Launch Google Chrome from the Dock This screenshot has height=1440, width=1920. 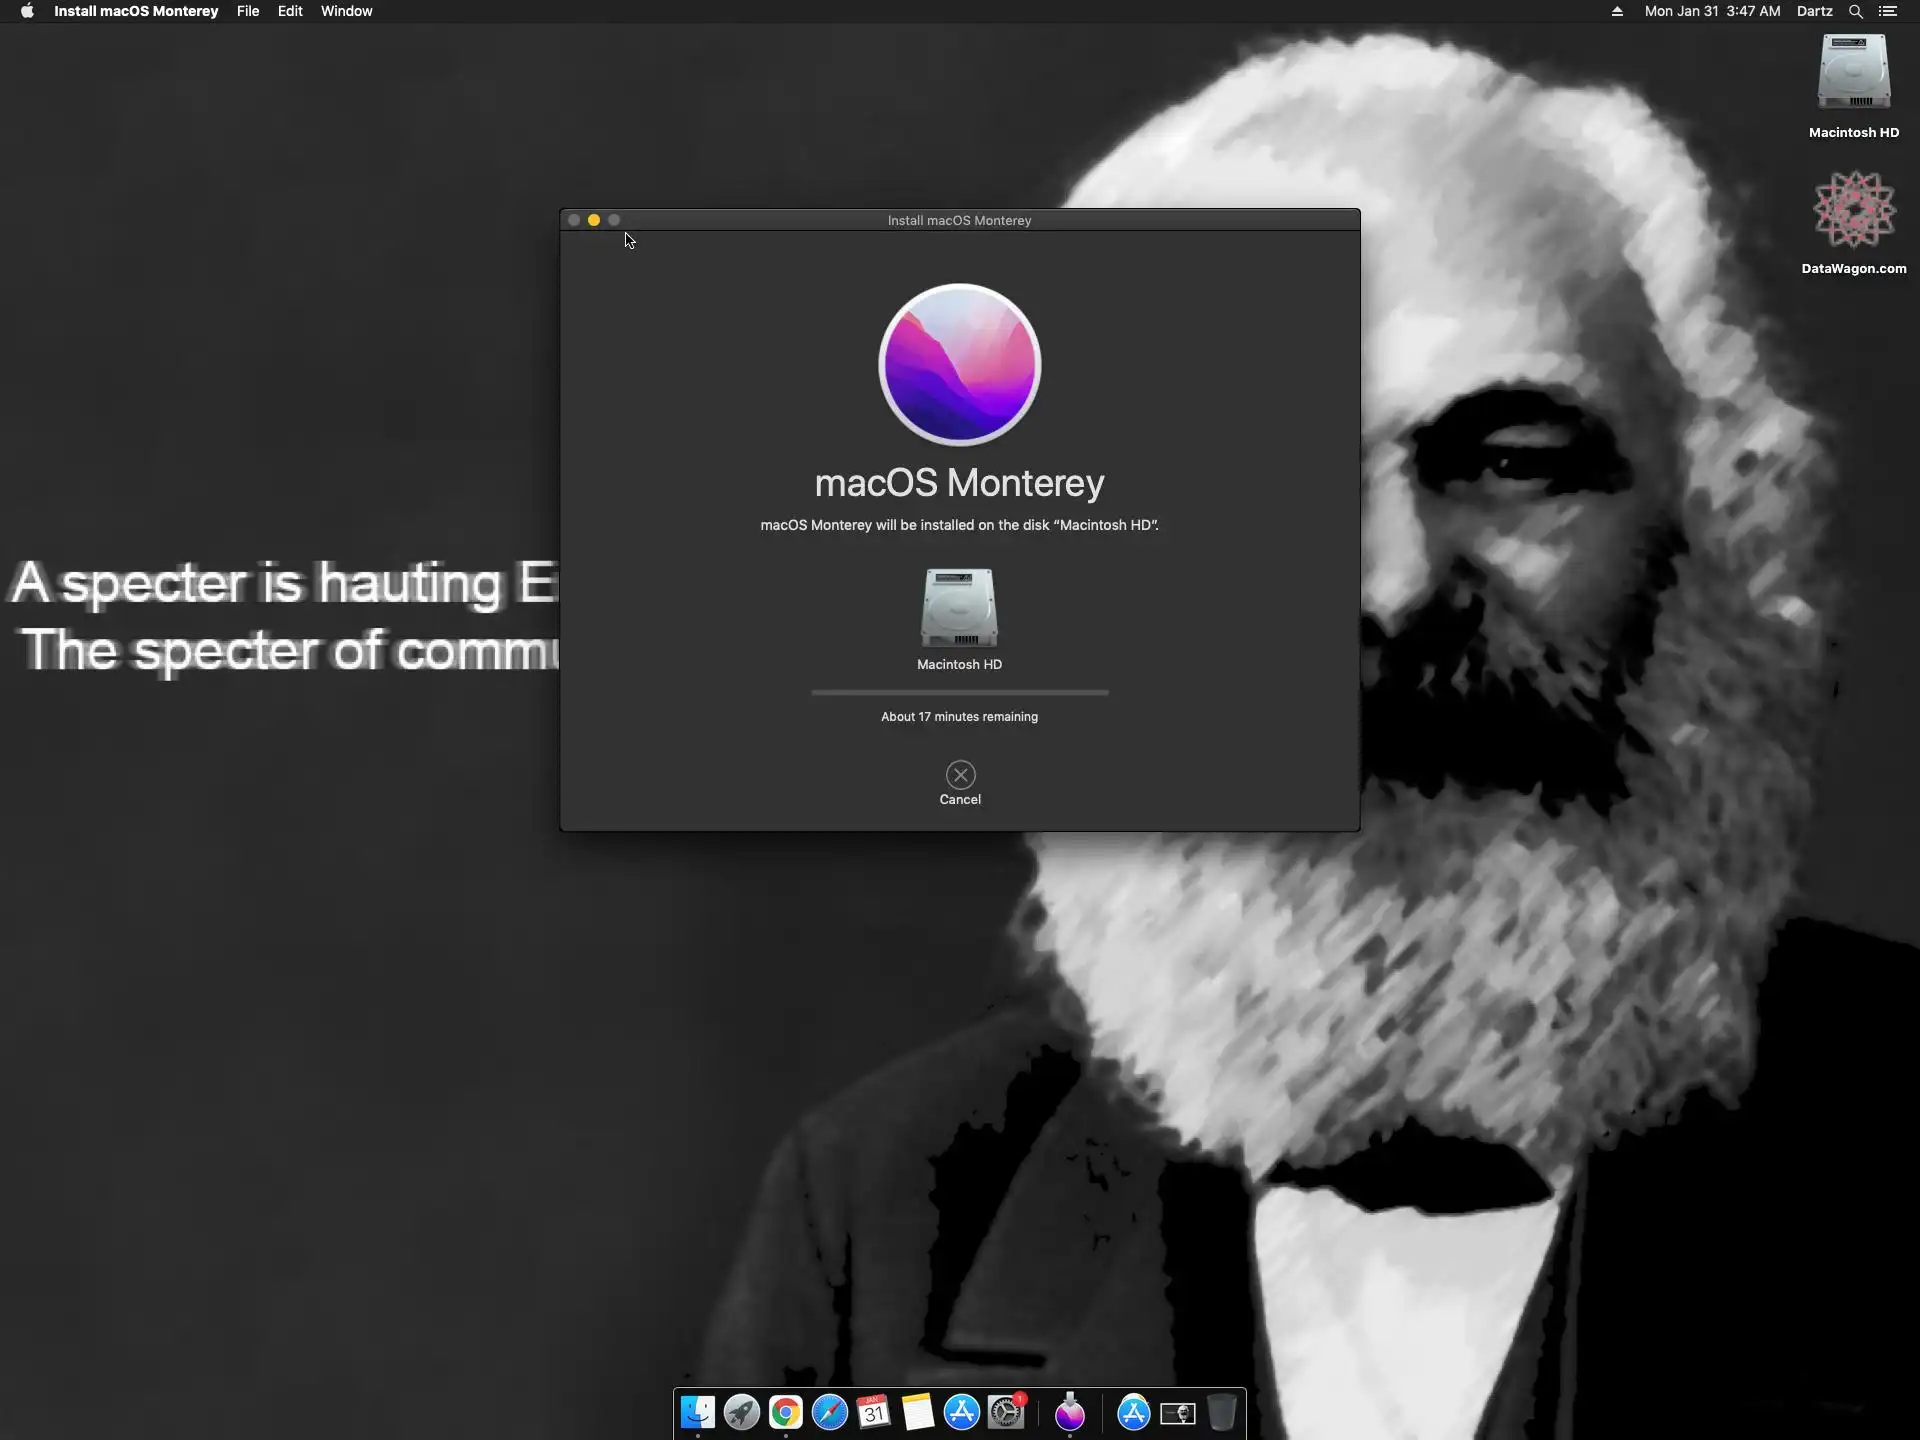(786, 1412)
